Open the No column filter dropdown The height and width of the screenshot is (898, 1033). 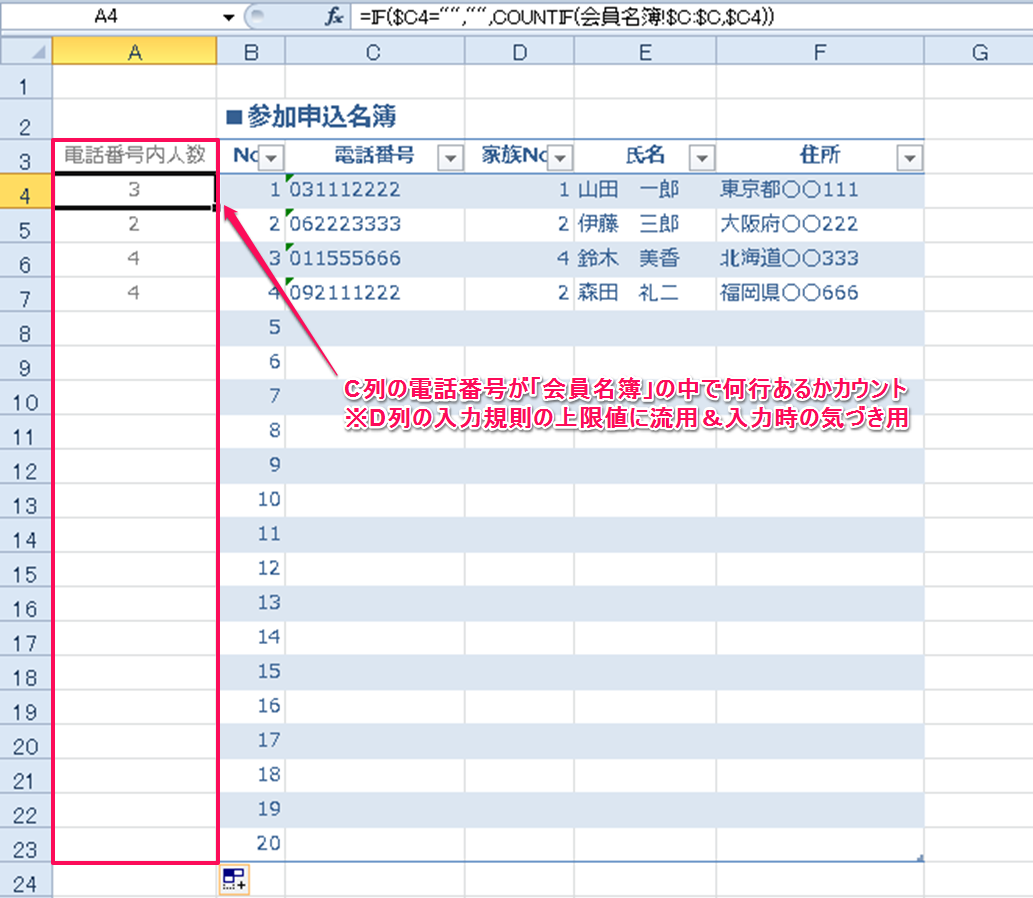(272, 157)
